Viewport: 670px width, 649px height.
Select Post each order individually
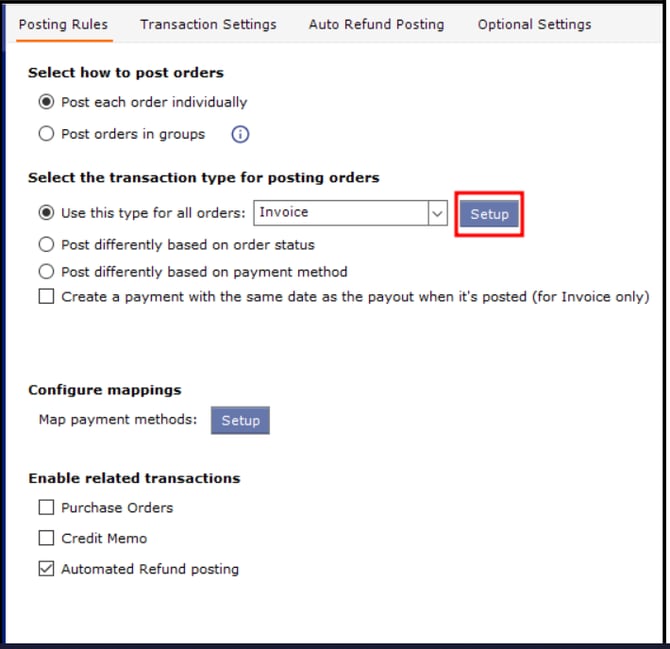[x=45, y=102]
